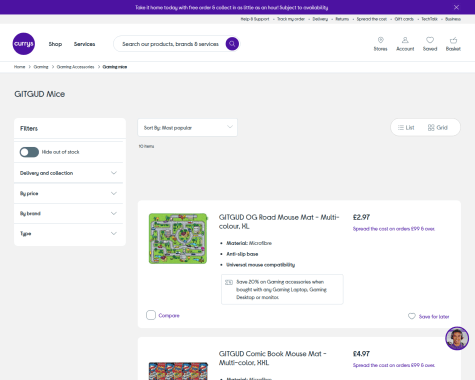Expand By price filter
The height and width of the screenshot is (380, 475).
pos(68,193)
